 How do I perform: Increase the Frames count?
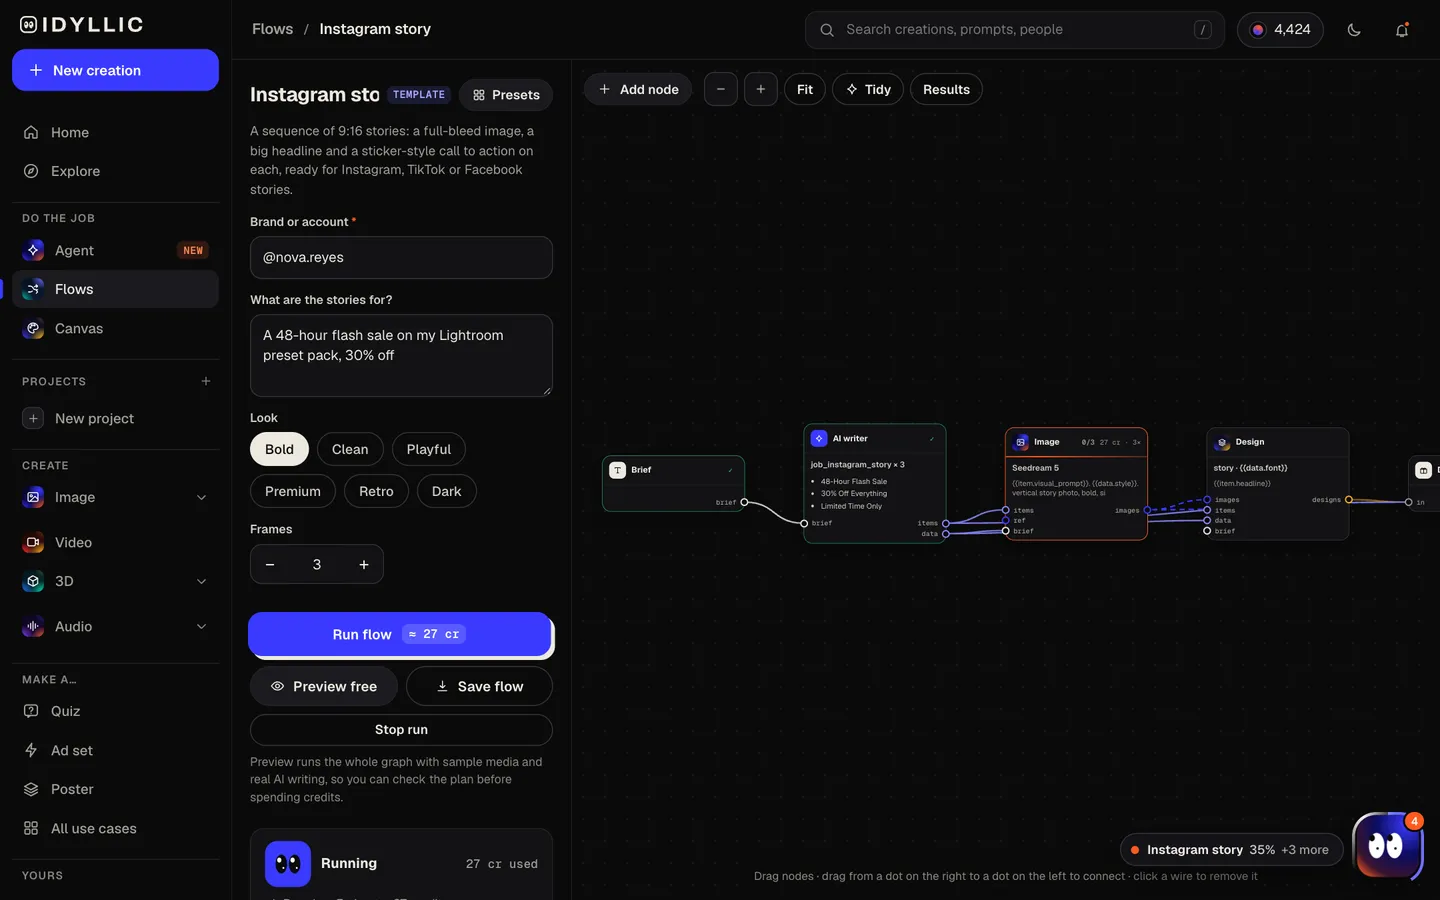click(364, 564)
